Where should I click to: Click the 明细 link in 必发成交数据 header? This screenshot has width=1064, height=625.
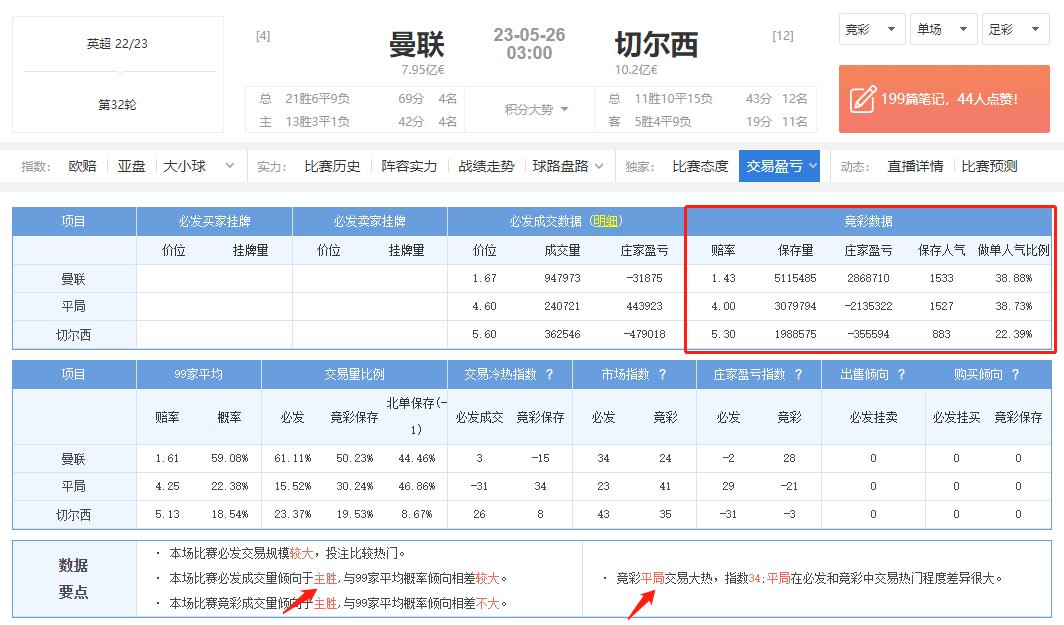(608, 221)
